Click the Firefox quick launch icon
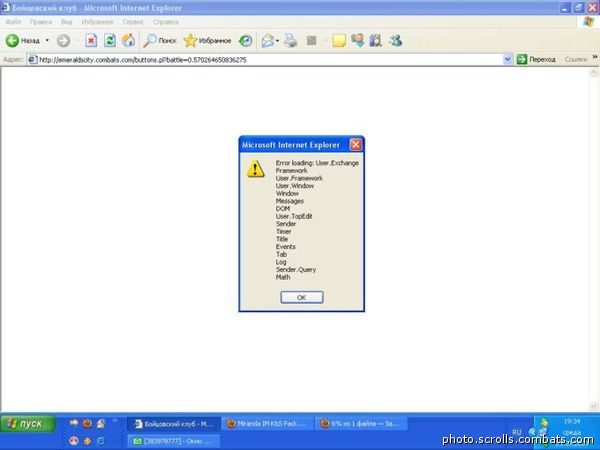600x450 pixels. (88, 424)
